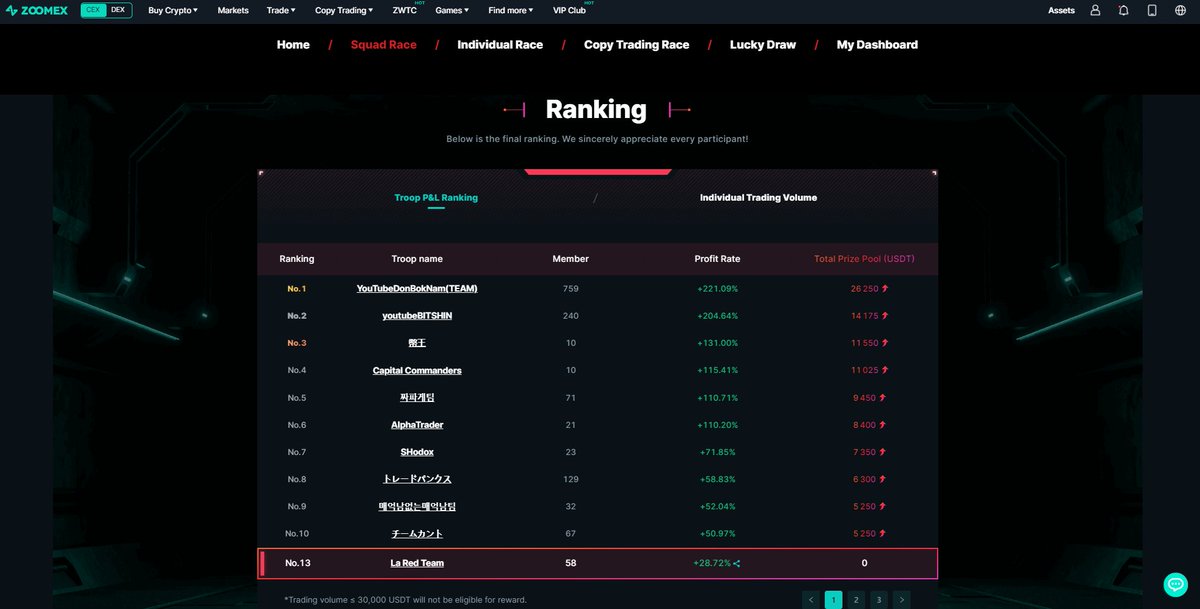The image size is (1200, 609).
Task: Open troop SHodox
Action: (x=417, y=452)
